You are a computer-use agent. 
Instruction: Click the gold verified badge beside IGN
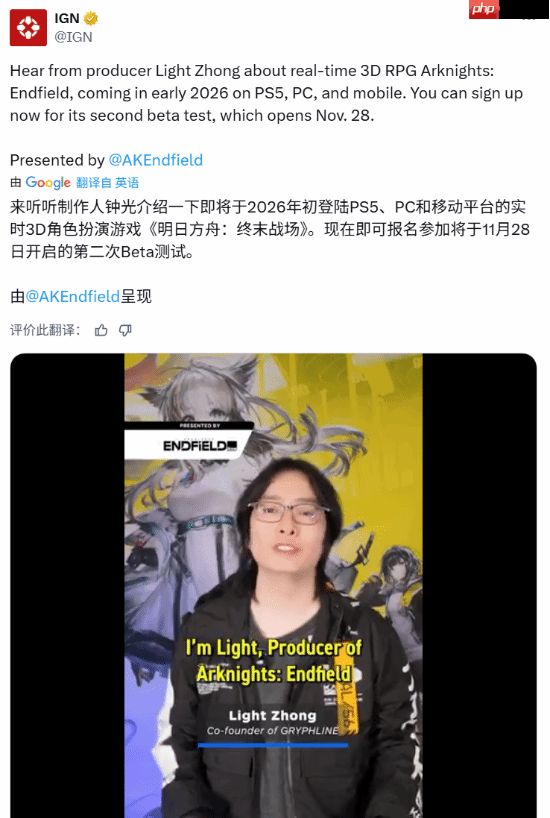pos(91,19)
